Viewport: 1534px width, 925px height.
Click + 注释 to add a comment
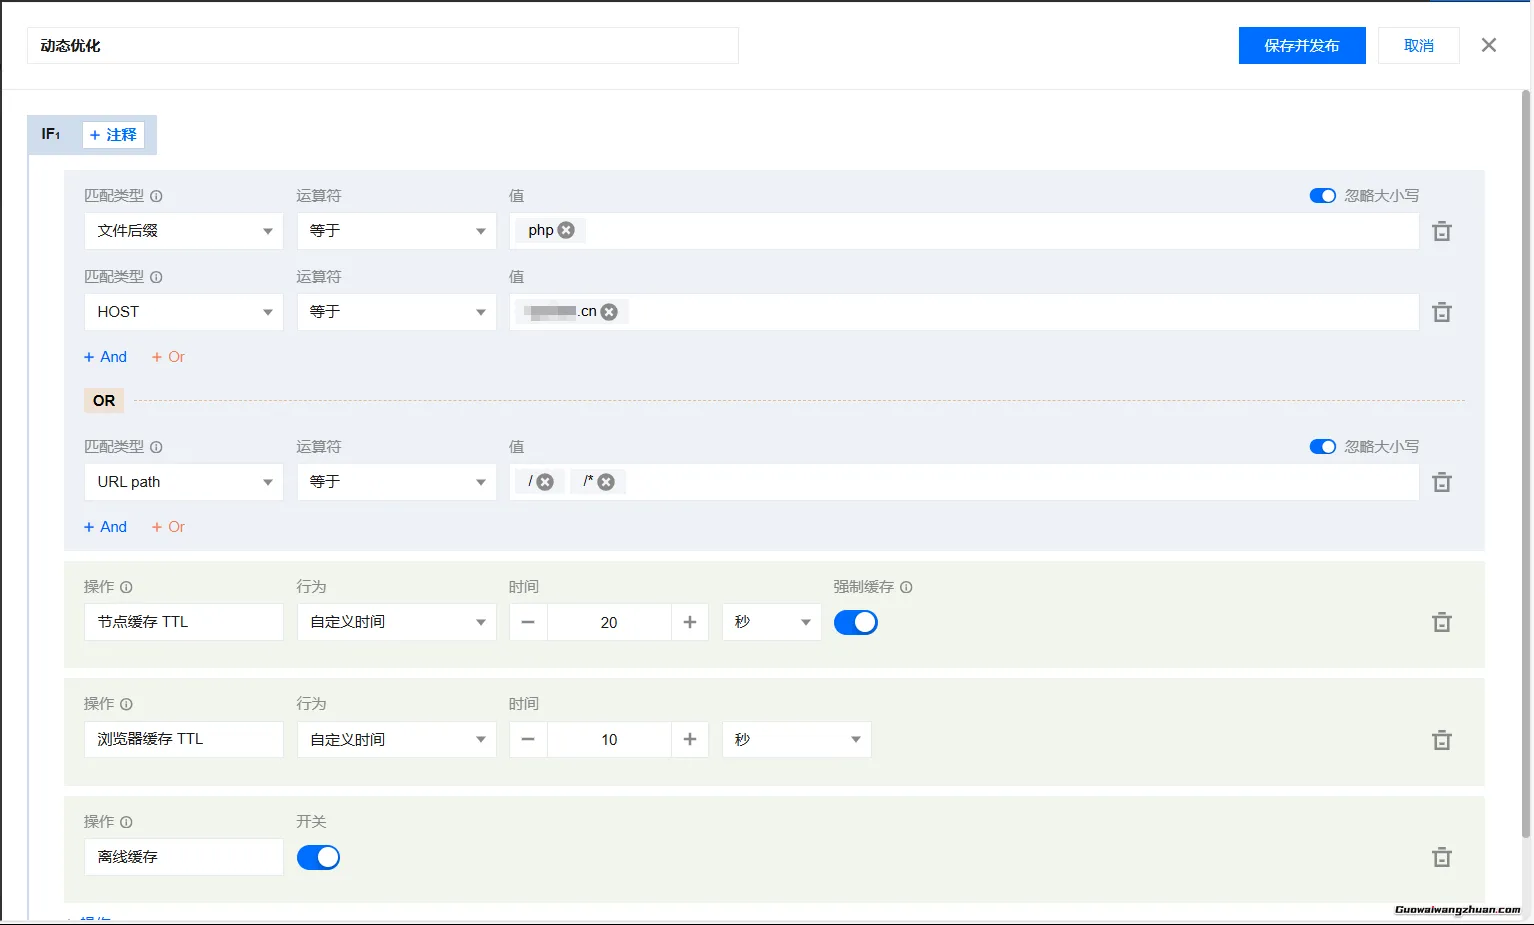pyautogui.click(x=113, y=135)
